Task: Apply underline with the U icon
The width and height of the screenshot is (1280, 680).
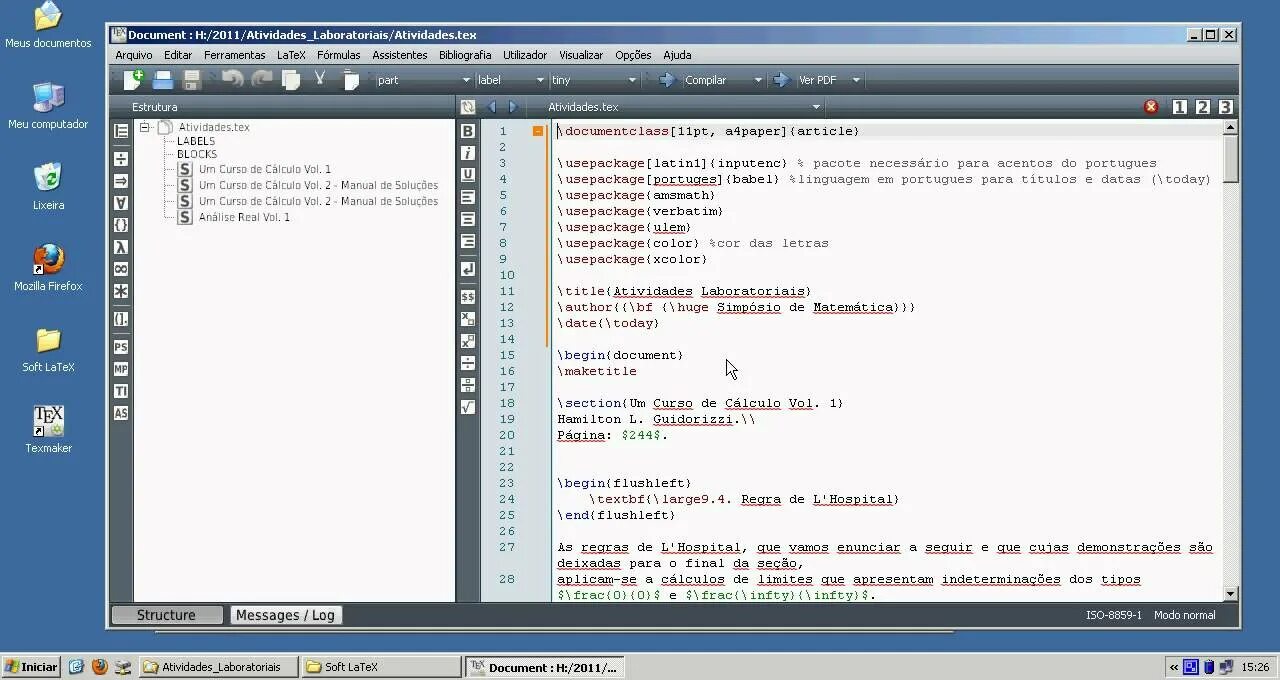Action: [467, 175]
